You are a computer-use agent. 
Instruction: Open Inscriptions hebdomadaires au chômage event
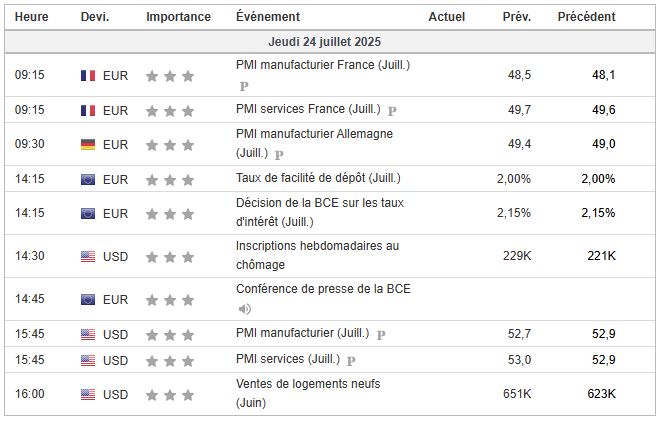click(x=317, y=255)
